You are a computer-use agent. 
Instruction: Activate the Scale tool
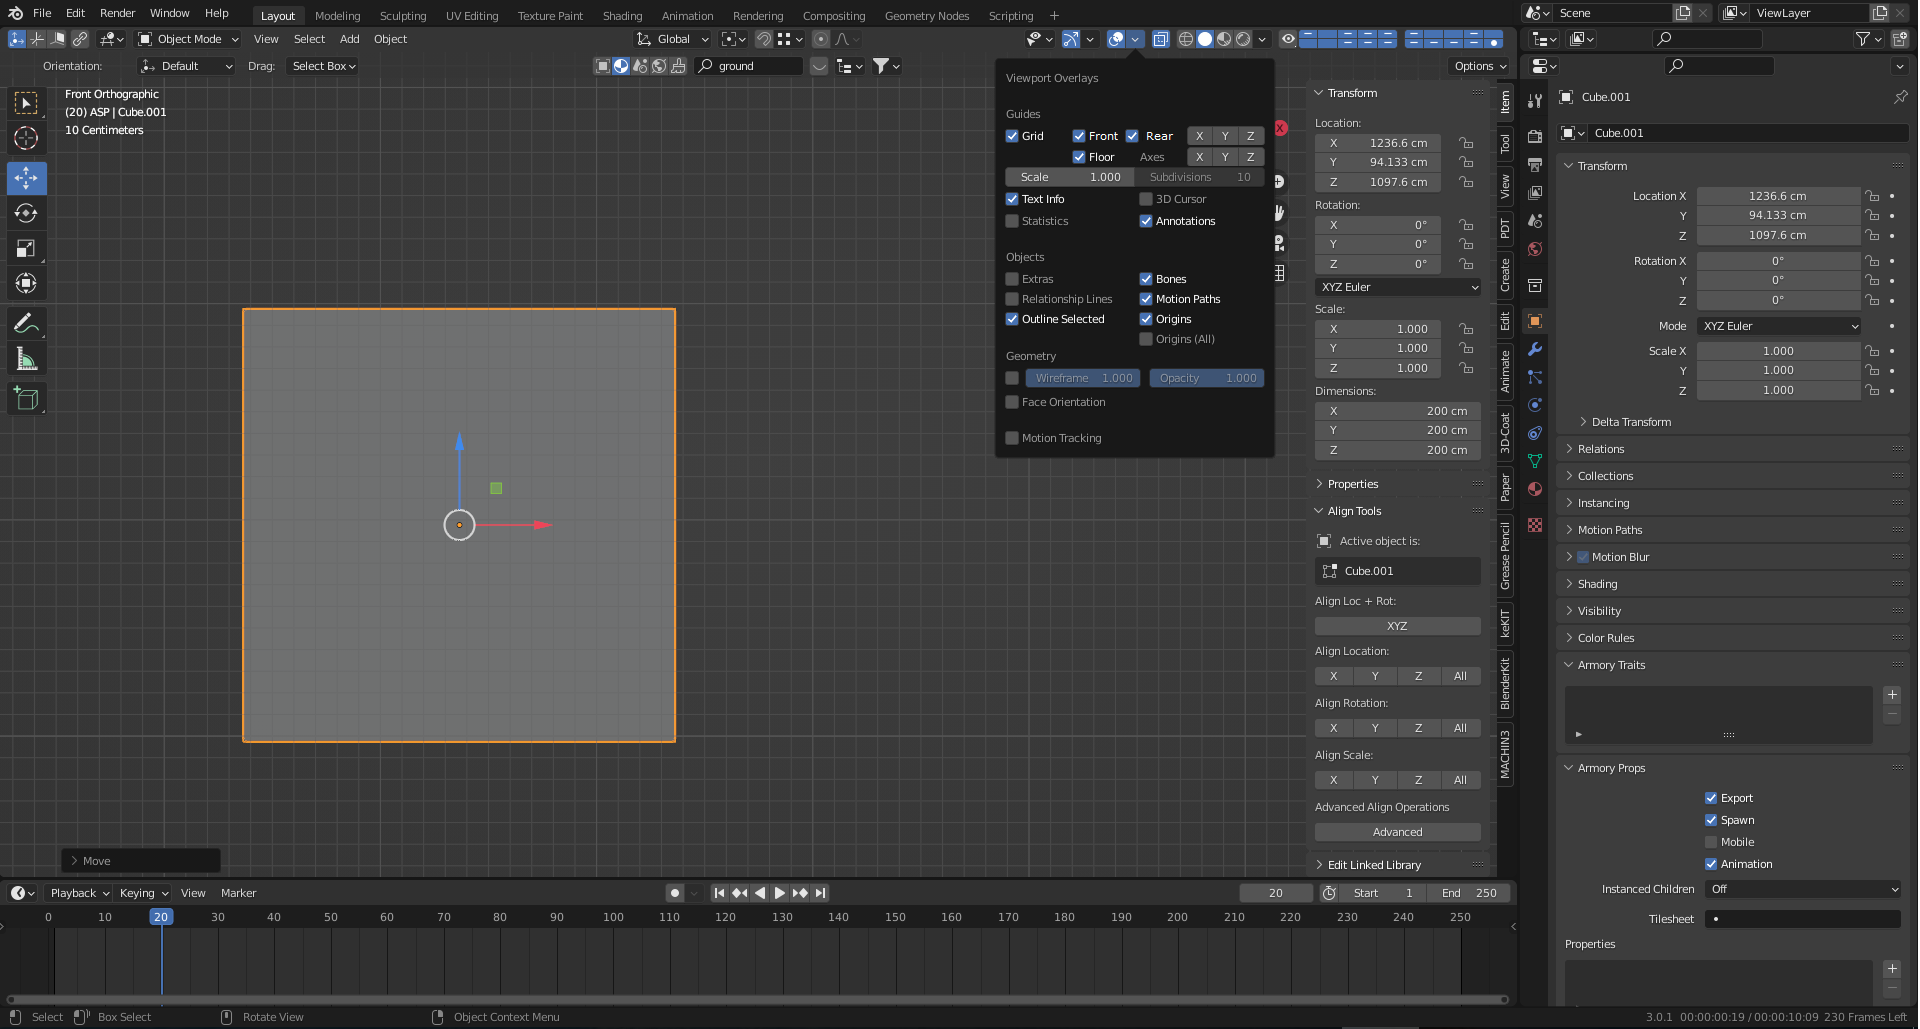[27, 248]
